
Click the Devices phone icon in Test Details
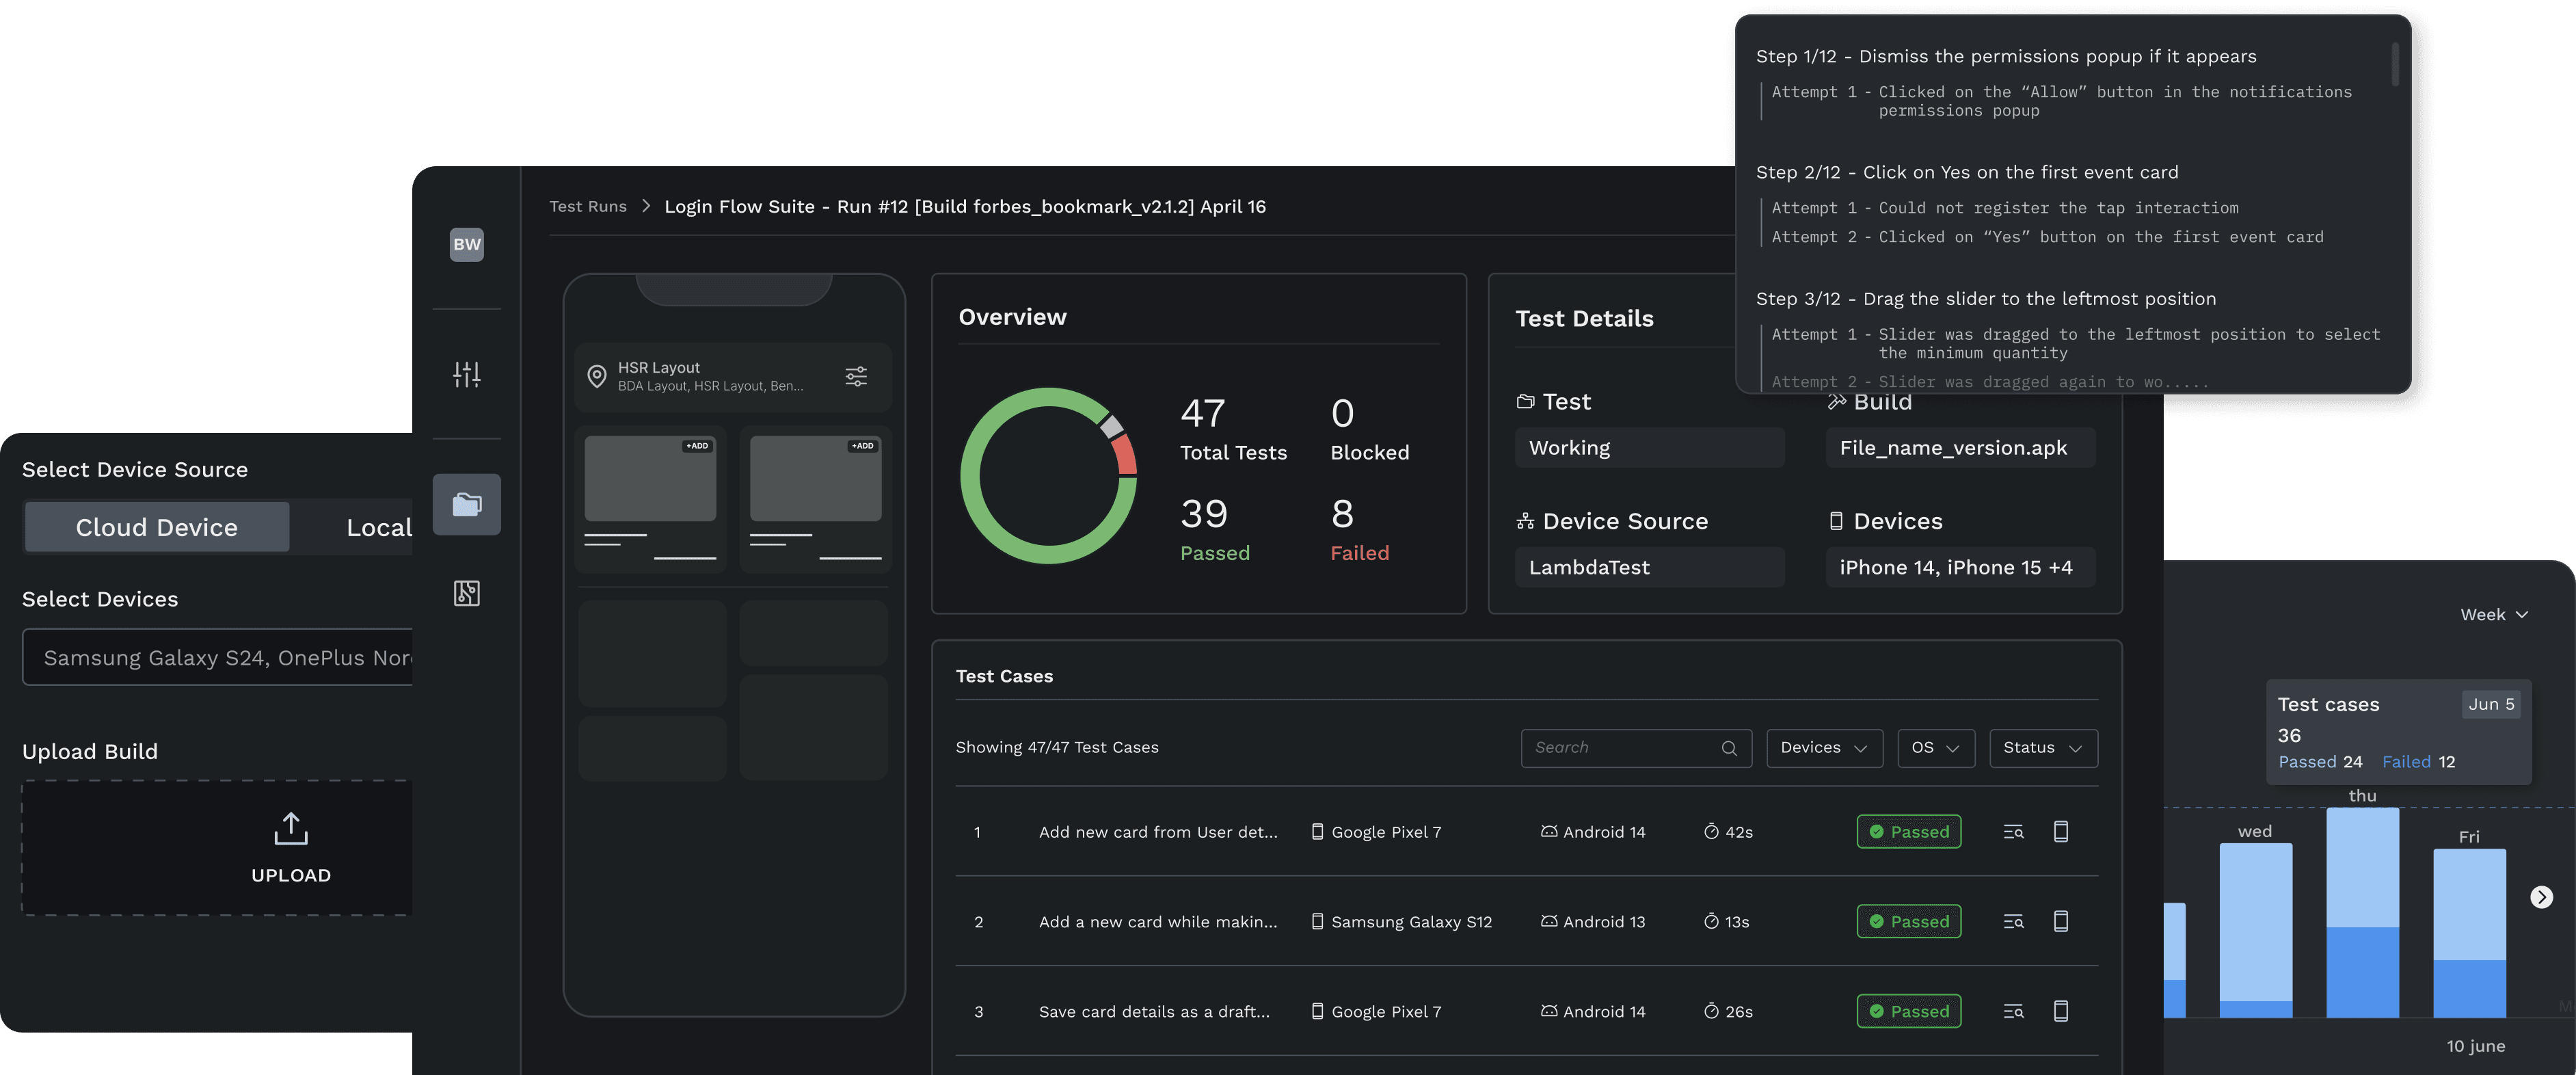(1836, 521)
